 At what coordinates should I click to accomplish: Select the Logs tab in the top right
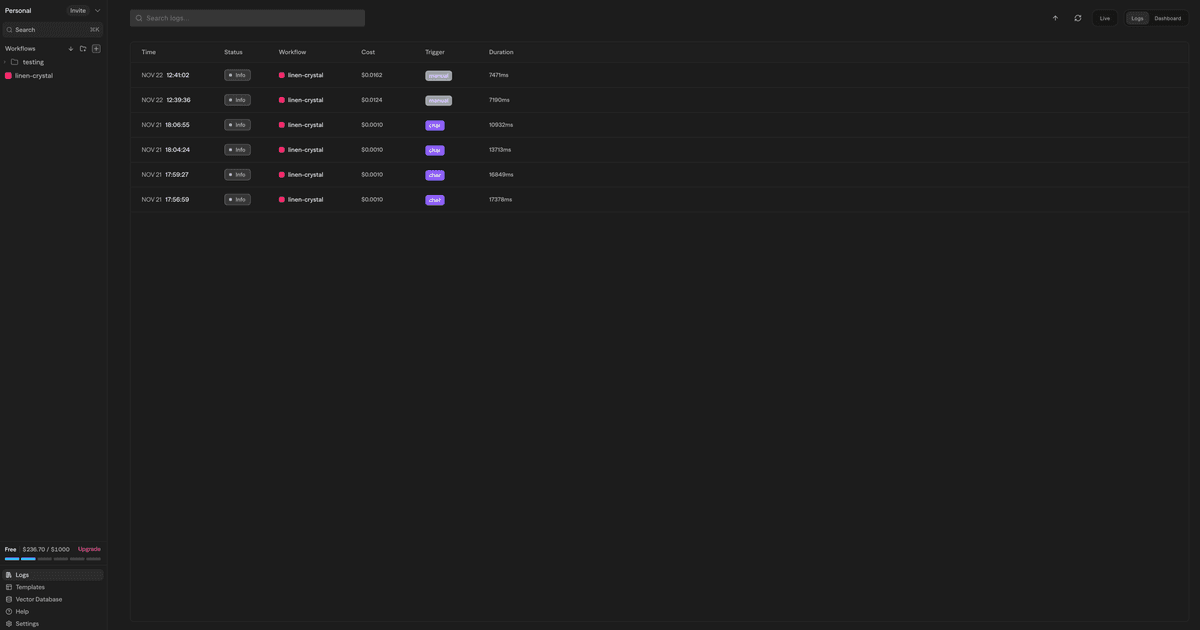click(1136, 18)
